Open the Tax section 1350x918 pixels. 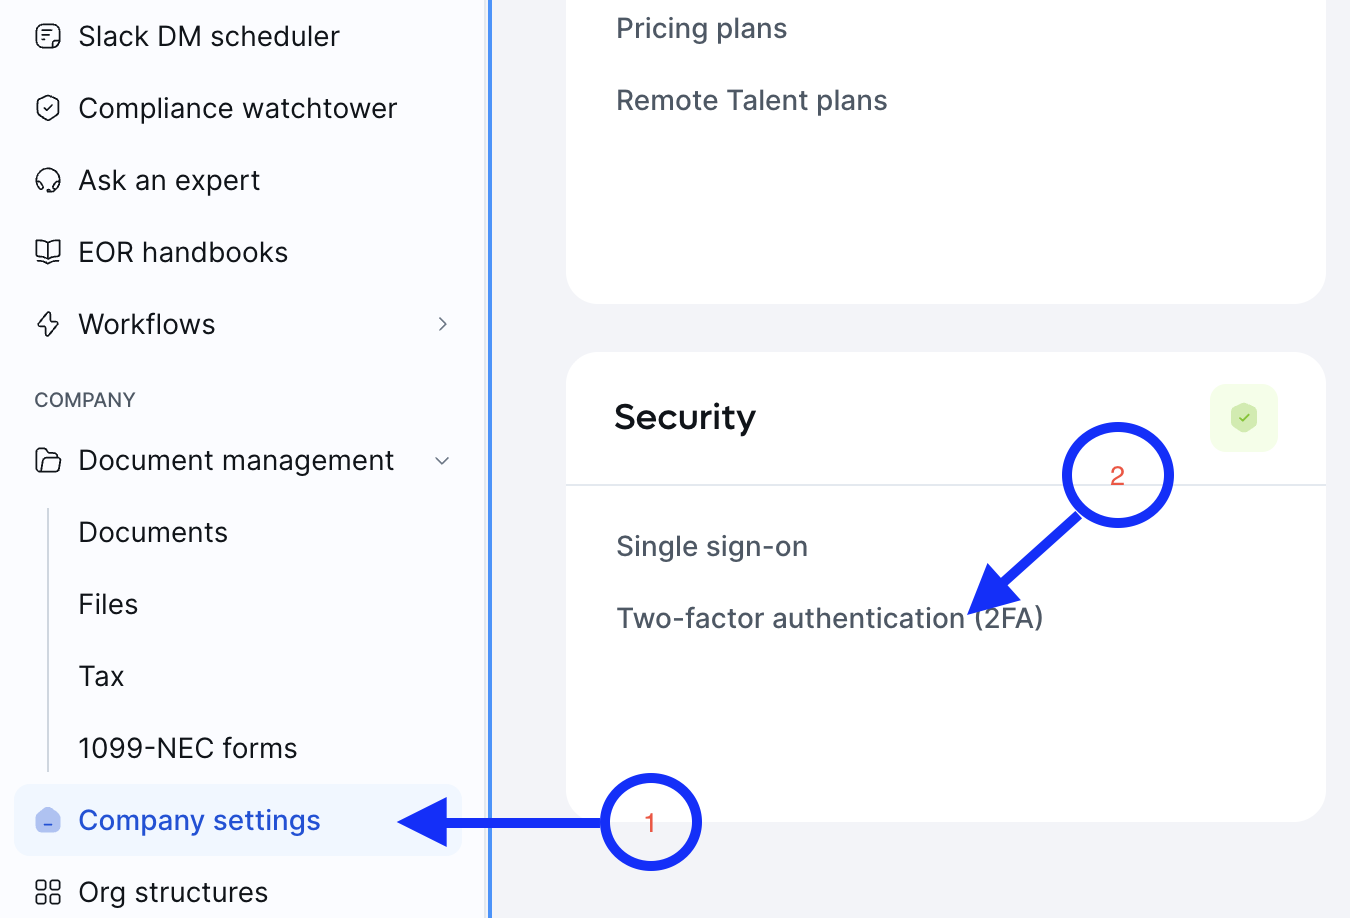click(x=101, y=676)
